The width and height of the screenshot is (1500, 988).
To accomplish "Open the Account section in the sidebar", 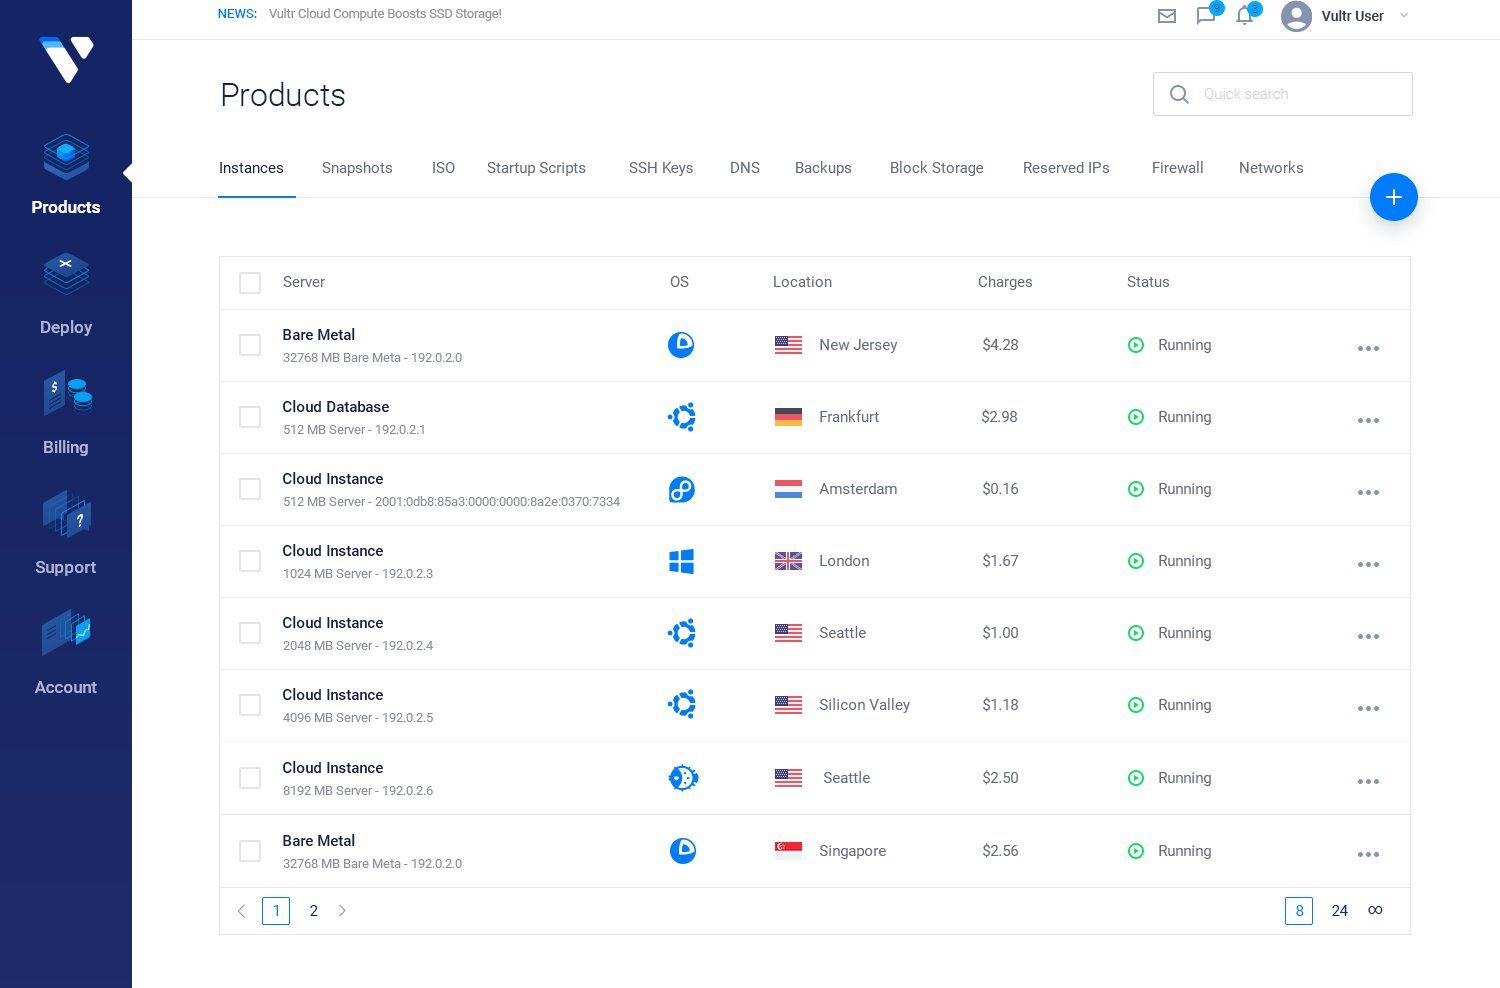I will click(x=66, y=655).
